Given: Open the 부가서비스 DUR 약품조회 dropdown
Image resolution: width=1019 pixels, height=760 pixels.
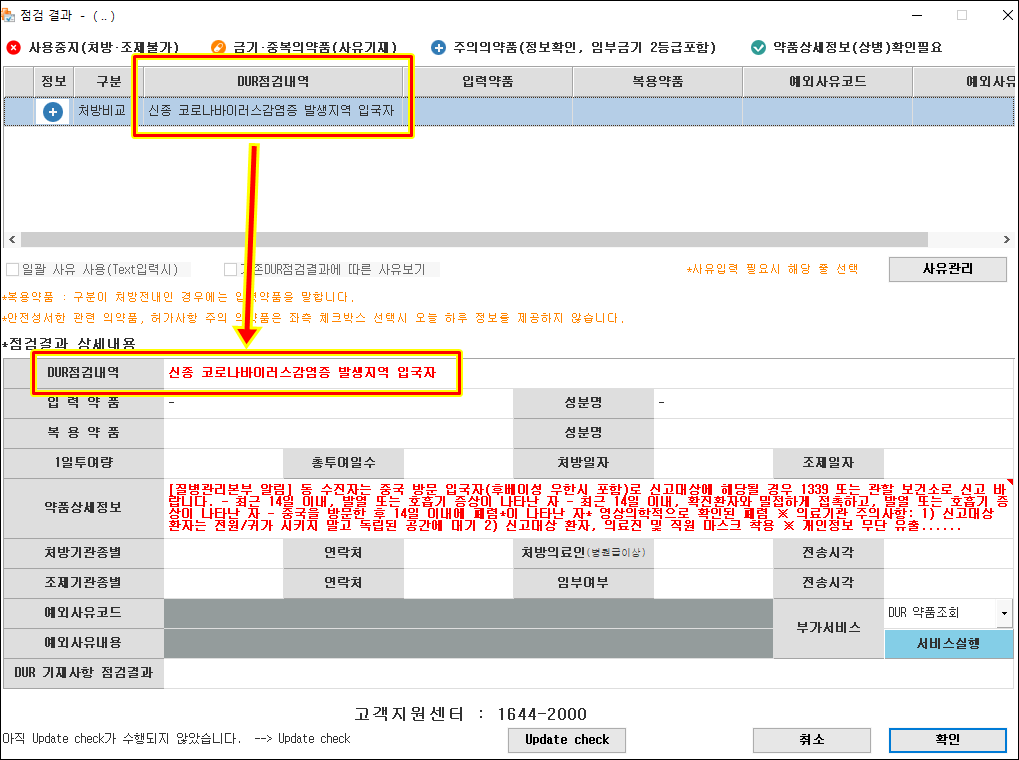Looking at the screenshot, I should click(x=1002, y=612).
